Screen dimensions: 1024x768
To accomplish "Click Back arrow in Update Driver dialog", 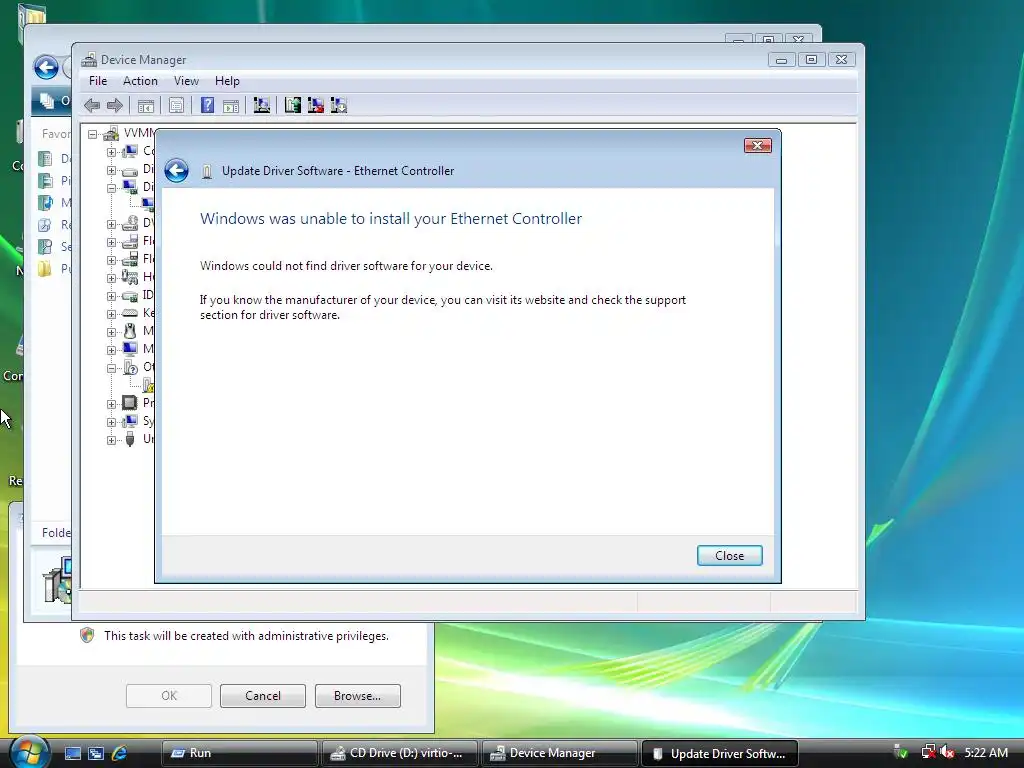I will click(176, 170).
